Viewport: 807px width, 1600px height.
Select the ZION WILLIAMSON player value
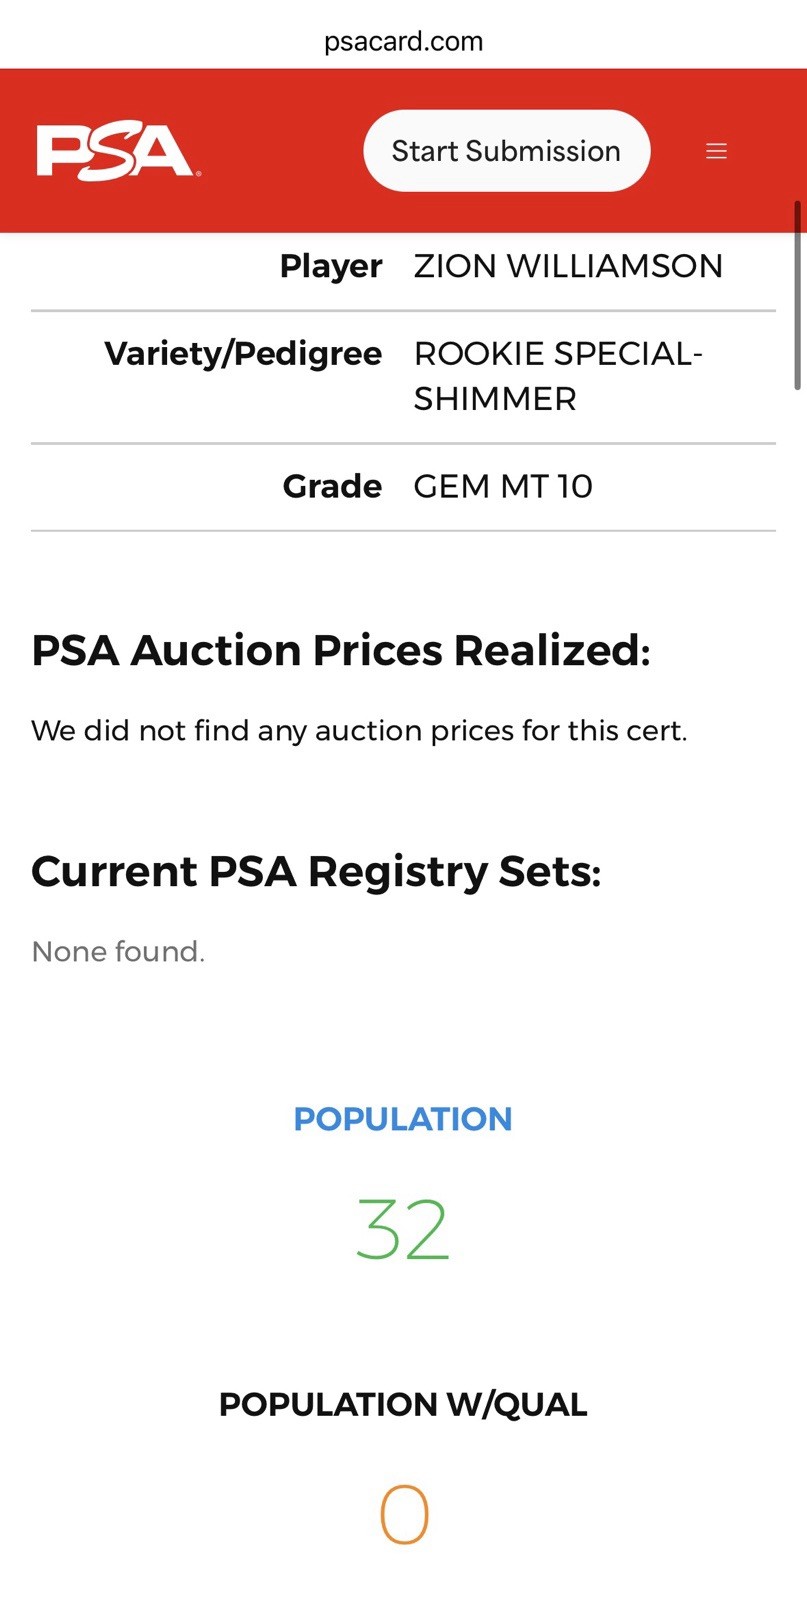tap(568, 266)
